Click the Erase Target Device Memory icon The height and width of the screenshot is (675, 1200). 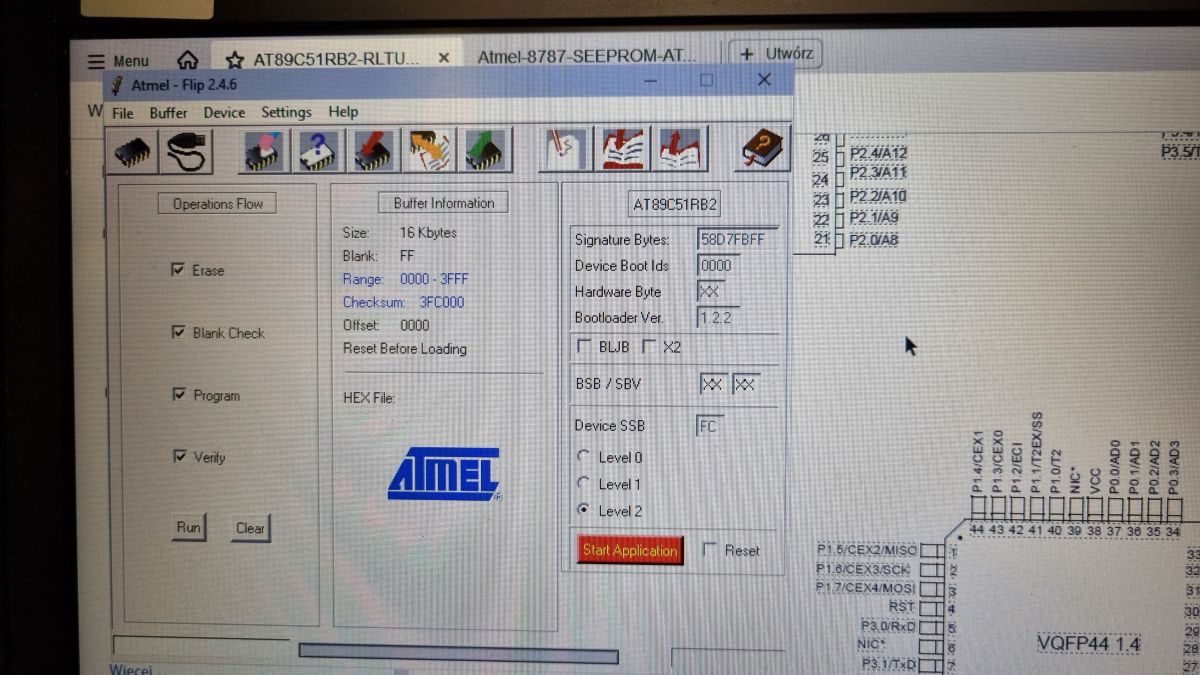point(265,151)
